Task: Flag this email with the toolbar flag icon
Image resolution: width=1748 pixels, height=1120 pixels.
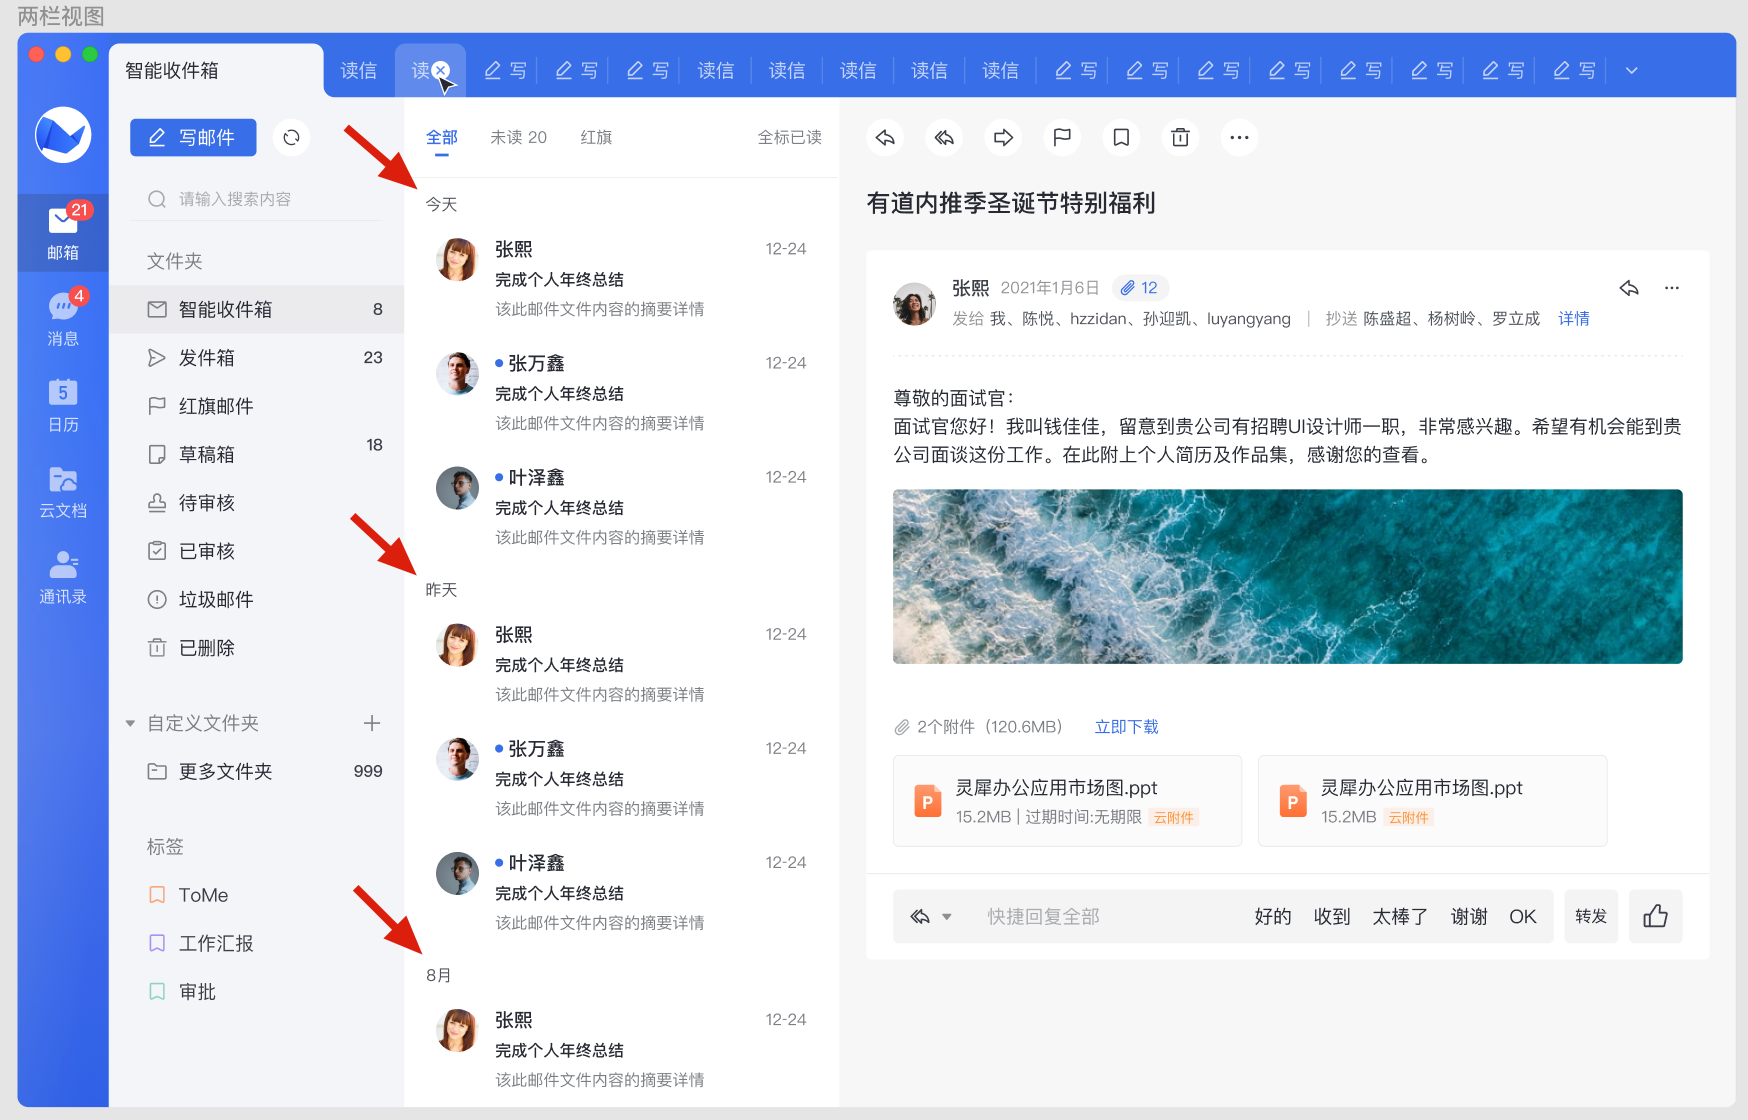Action: (1062, 137)
